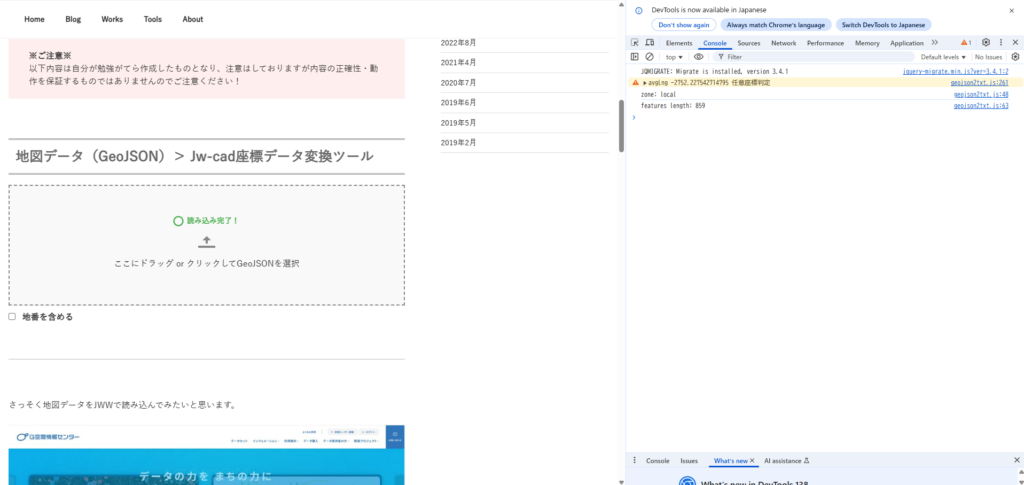This screenshot has height=485, width=1024.
Task: Click the No Issues indicator
Action: 989,57
